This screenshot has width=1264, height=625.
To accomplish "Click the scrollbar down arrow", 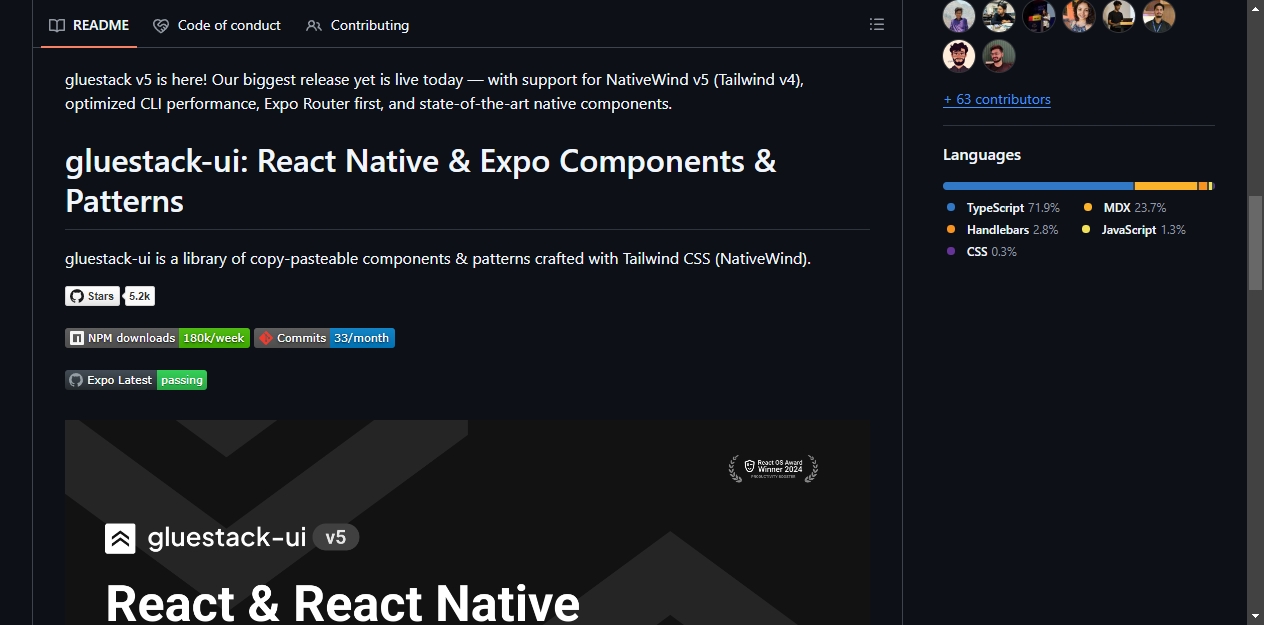I will click(1255, 615).
